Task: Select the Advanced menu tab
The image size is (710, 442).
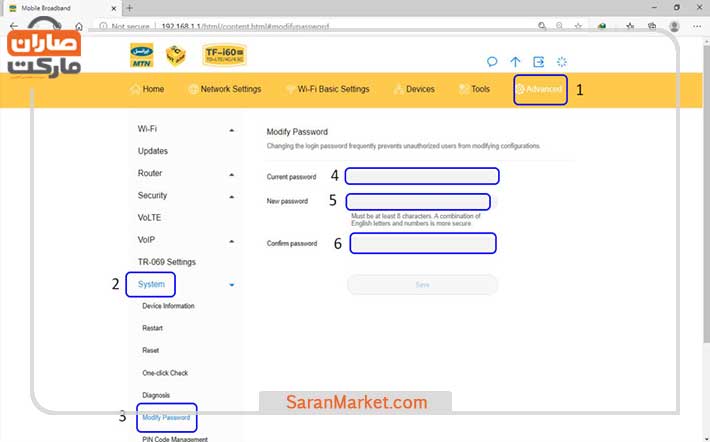Action: tap(539, 89)
